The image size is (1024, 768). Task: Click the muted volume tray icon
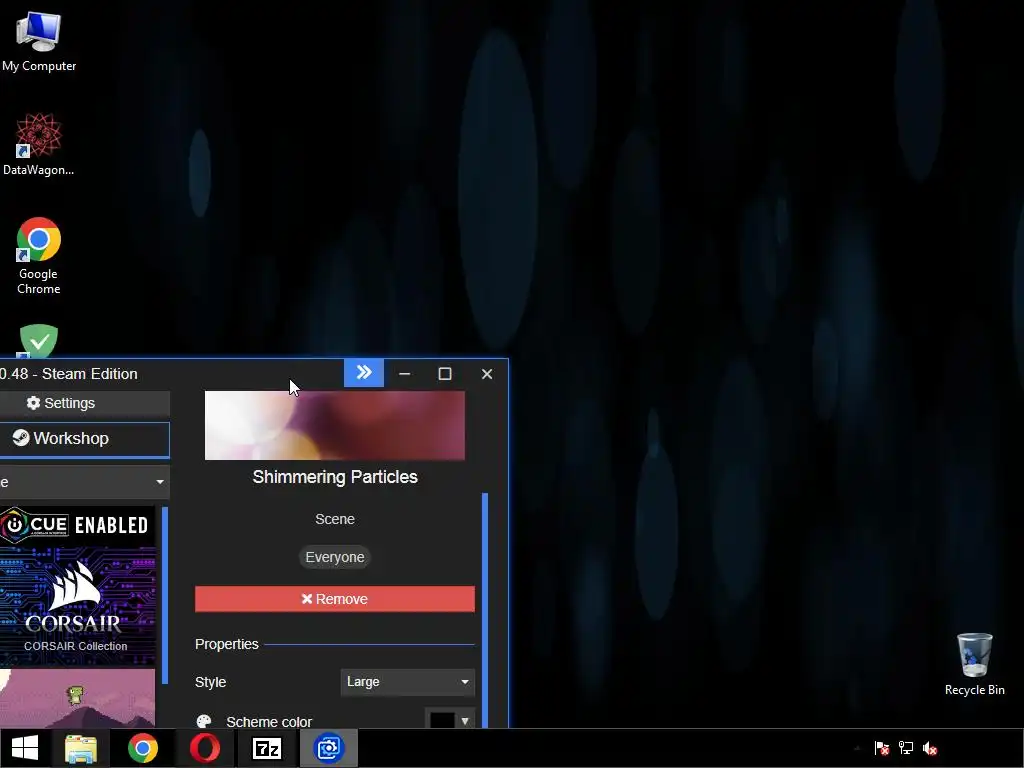[x=930, y=748]
